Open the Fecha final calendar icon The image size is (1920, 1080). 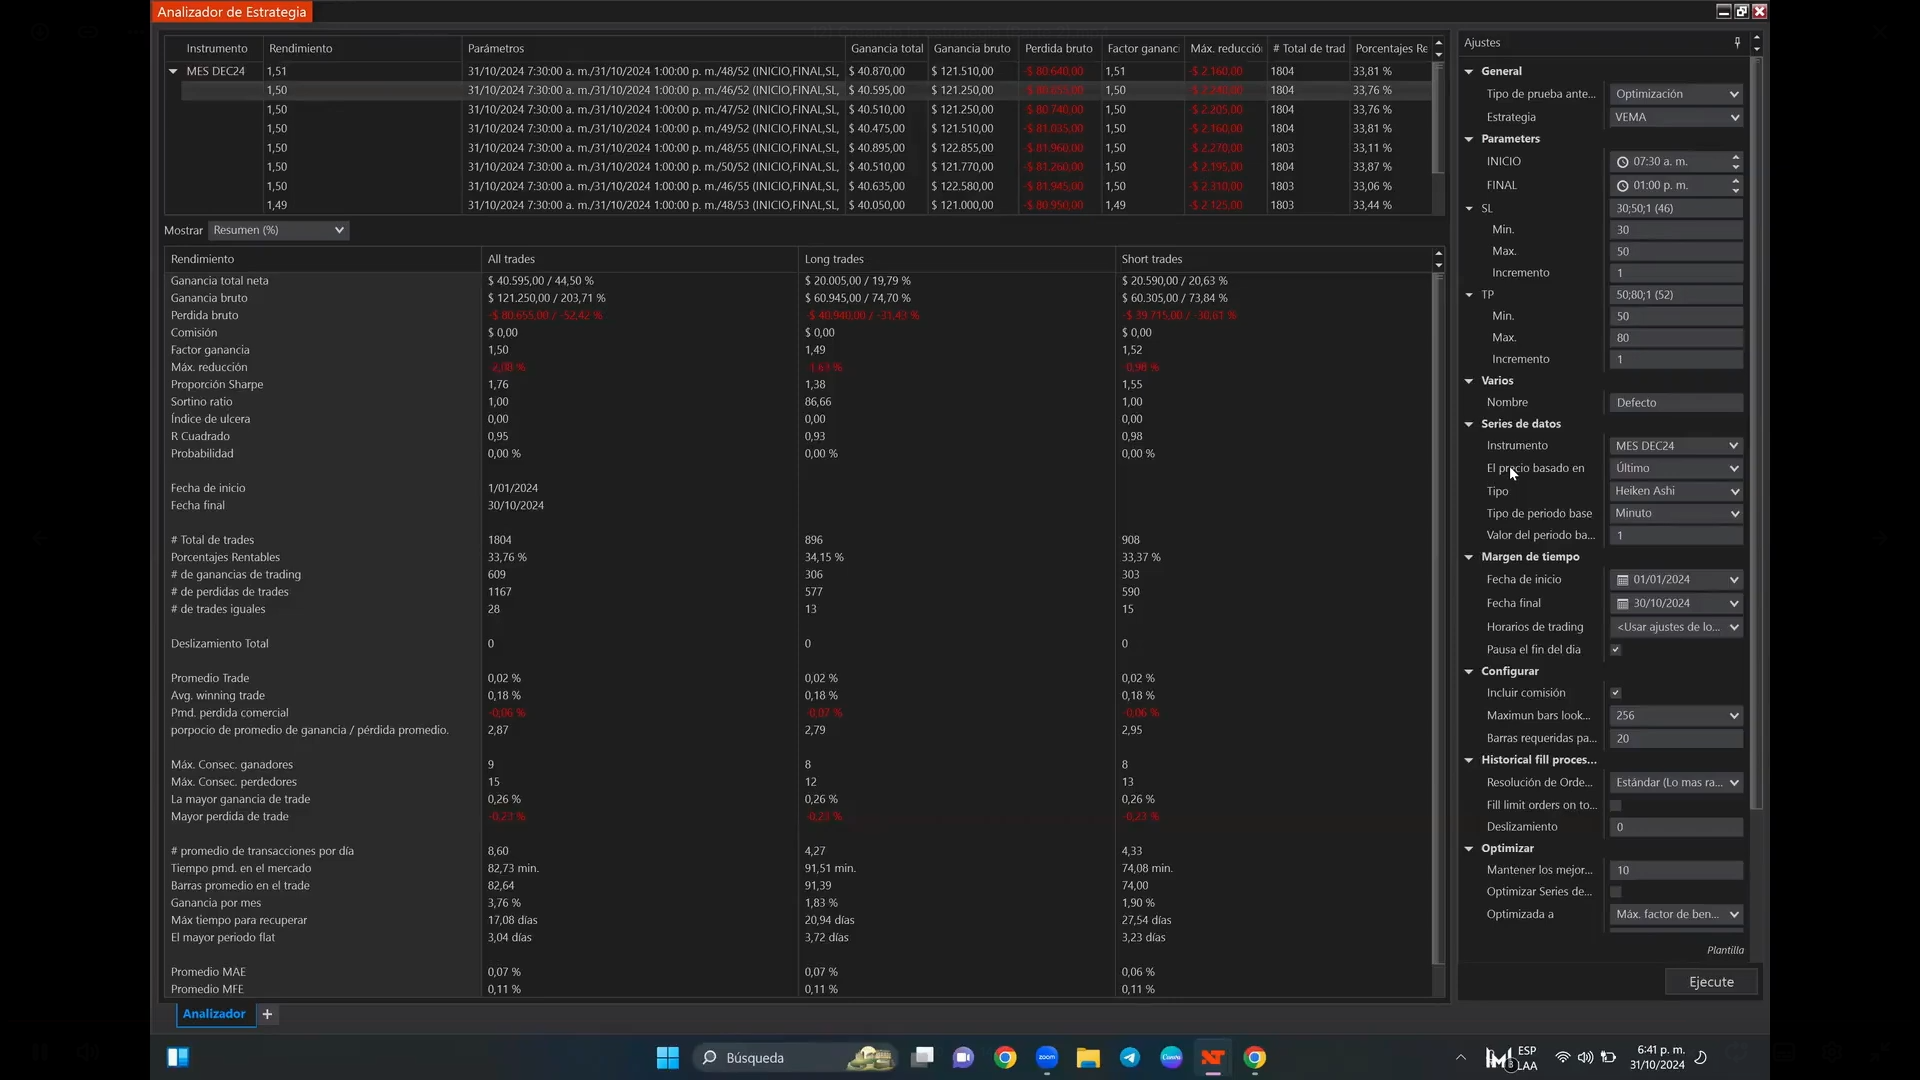[x=1623, y=604]
